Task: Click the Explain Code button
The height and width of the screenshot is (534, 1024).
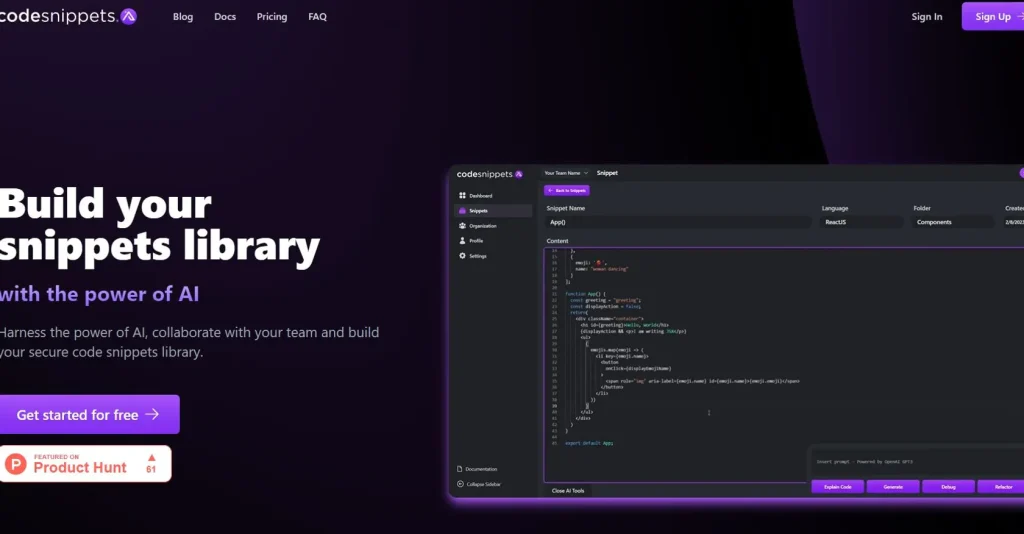Action: 837,487
